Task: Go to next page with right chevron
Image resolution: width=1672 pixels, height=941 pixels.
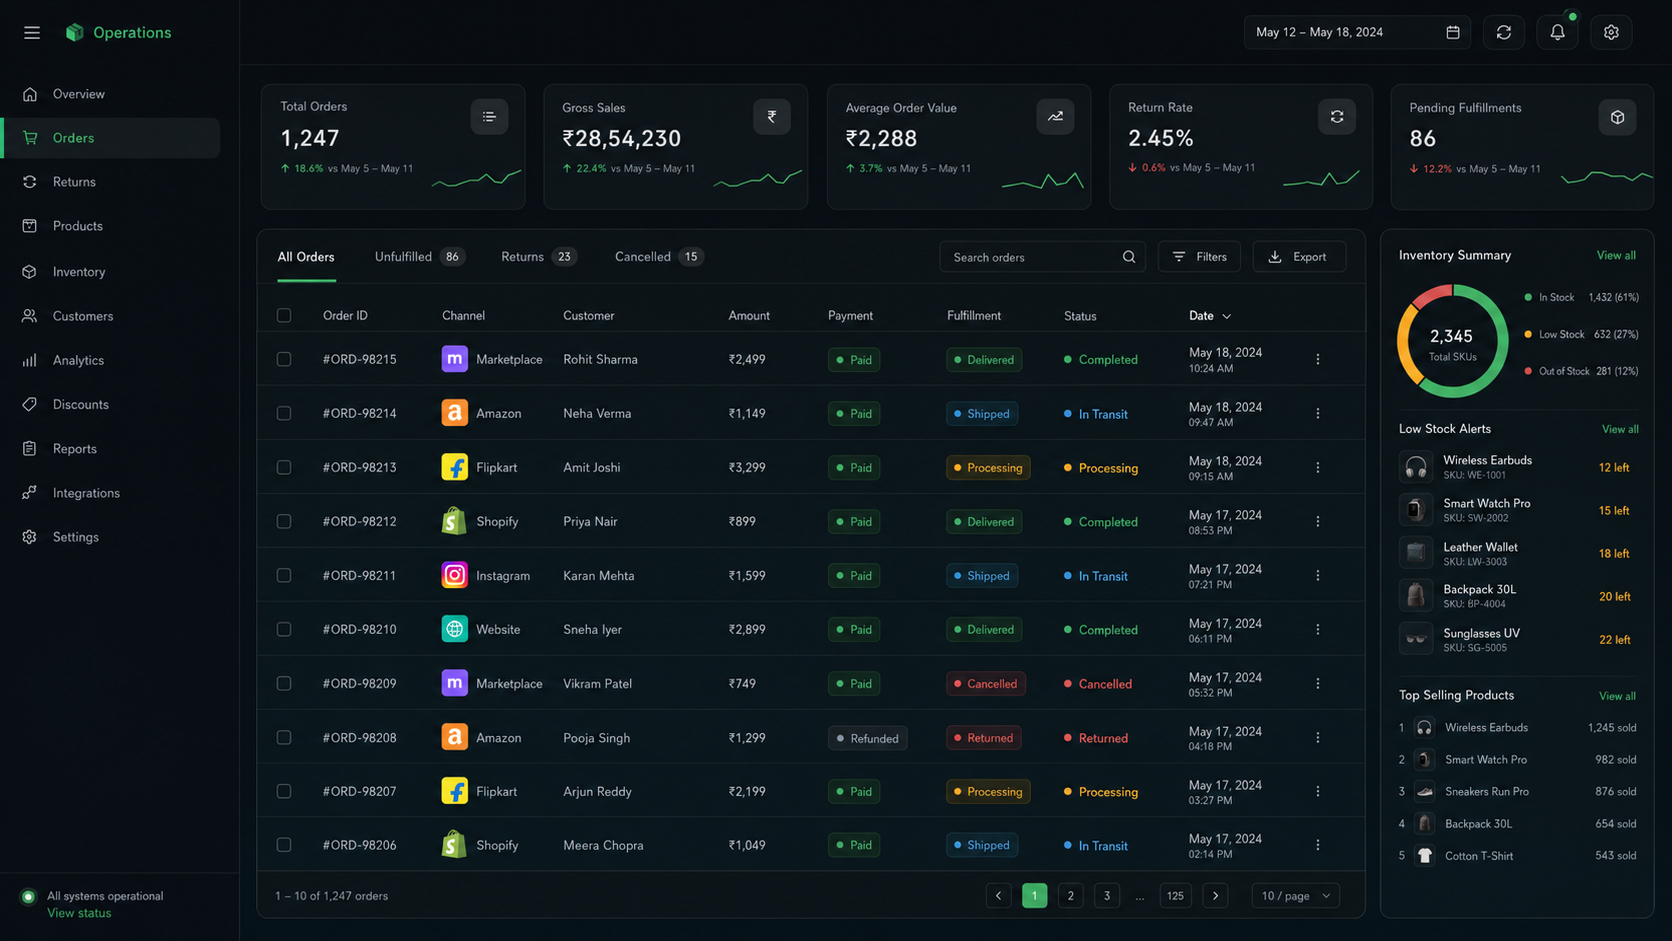Action: (x=1215, y=896)
